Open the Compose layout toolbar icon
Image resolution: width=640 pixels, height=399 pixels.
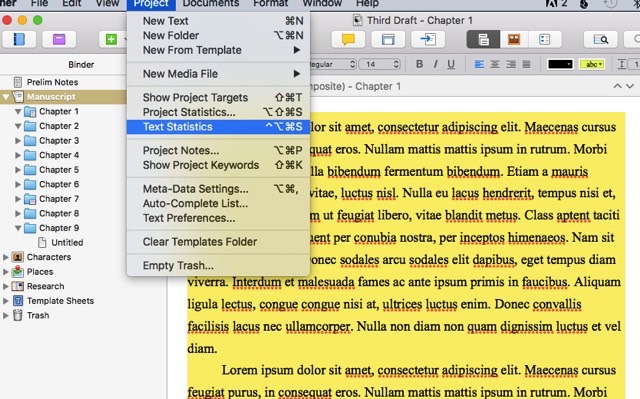click(x=388, y=39)
